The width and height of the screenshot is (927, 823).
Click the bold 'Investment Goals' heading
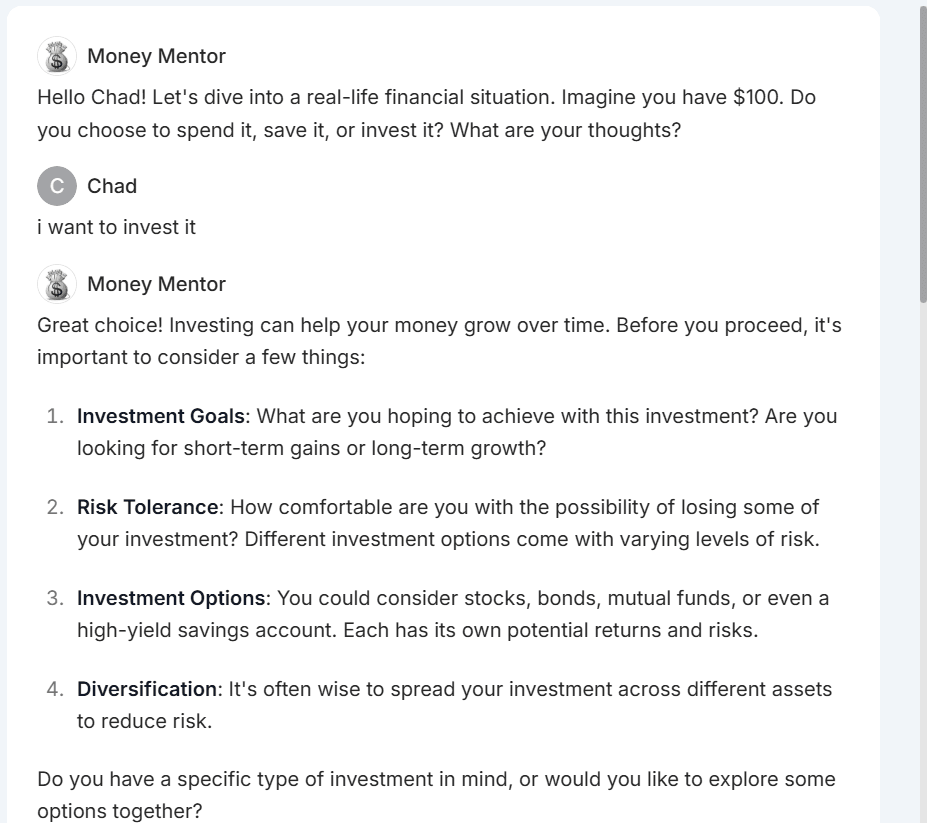[161, 416]
